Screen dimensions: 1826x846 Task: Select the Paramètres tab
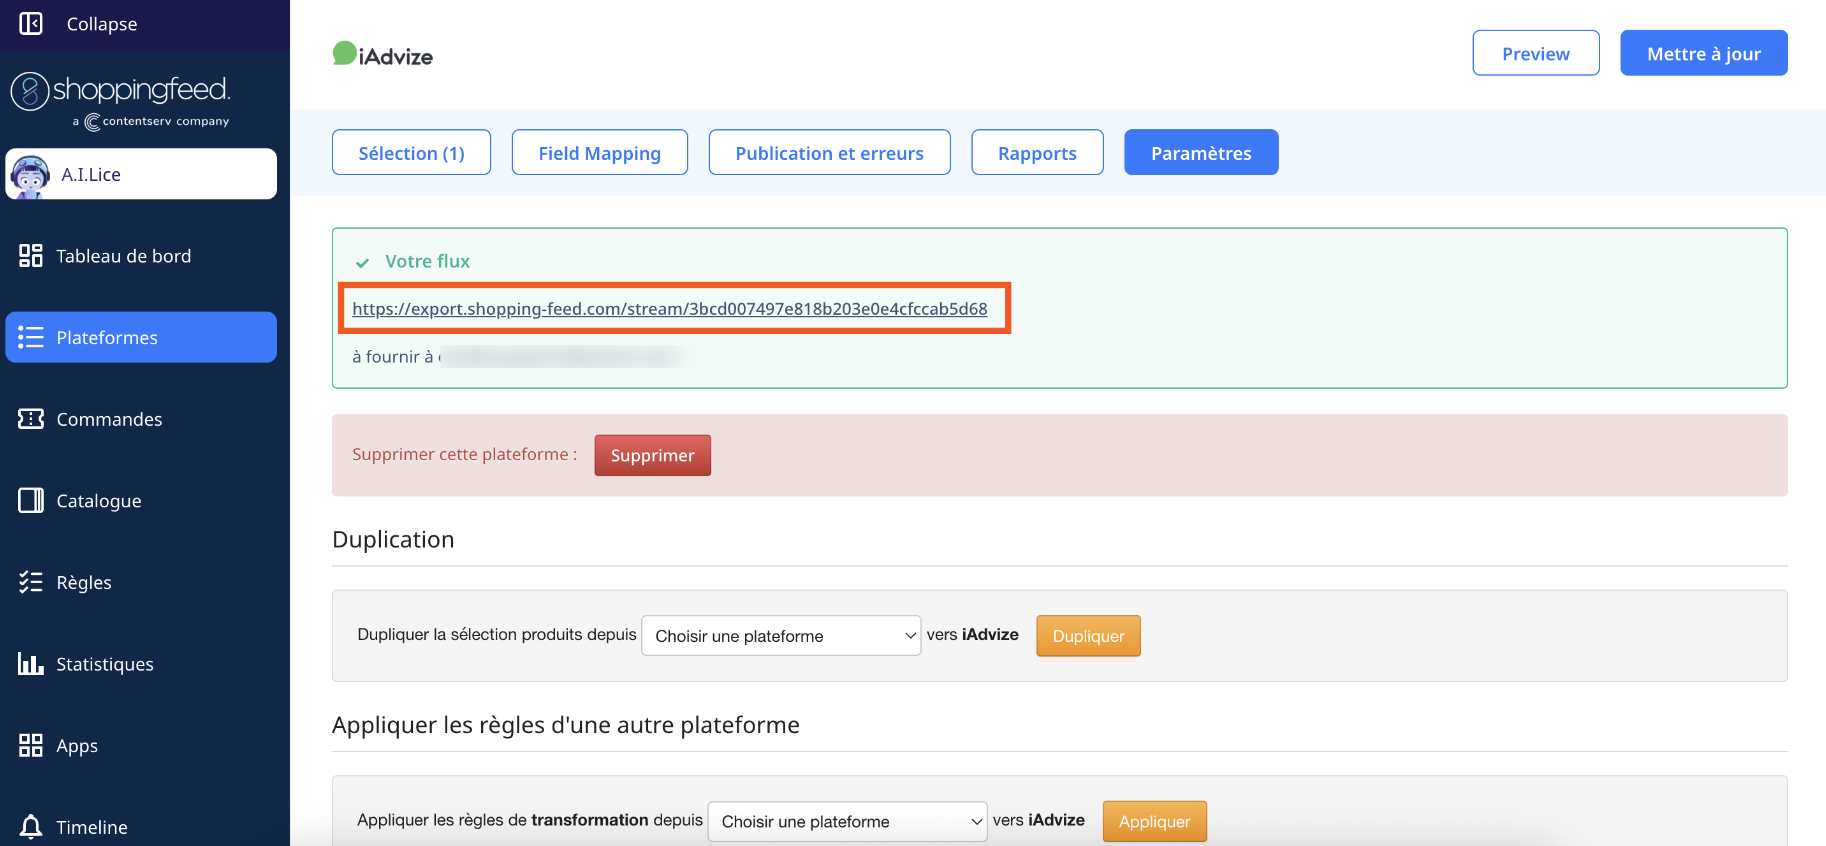pyautogui.click(x=1201, y=152)
